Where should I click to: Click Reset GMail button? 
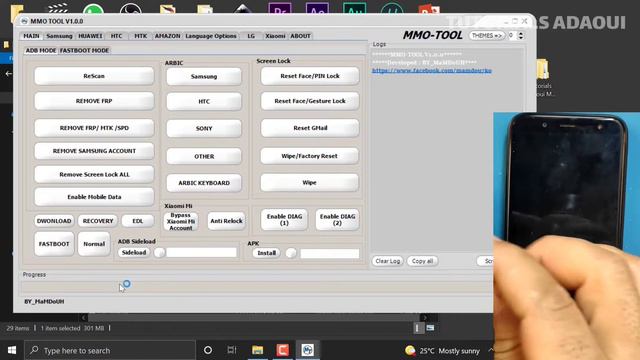pos(310,128)
